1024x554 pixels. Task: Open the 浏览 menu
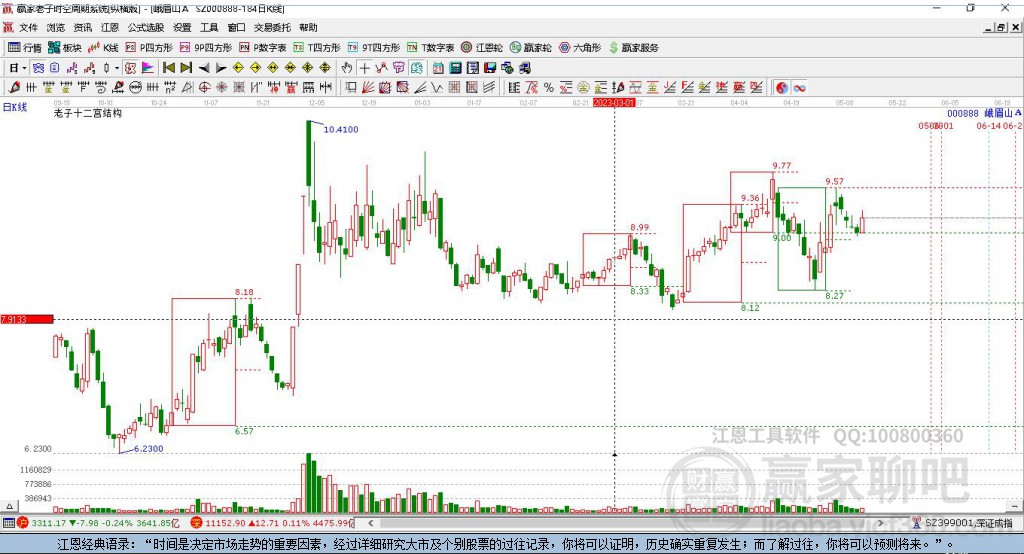point(56,27)
